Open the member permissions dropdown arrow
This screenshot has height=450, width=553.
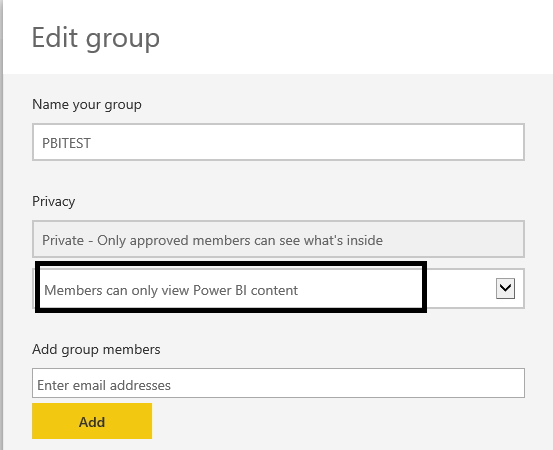click(505, 288)
